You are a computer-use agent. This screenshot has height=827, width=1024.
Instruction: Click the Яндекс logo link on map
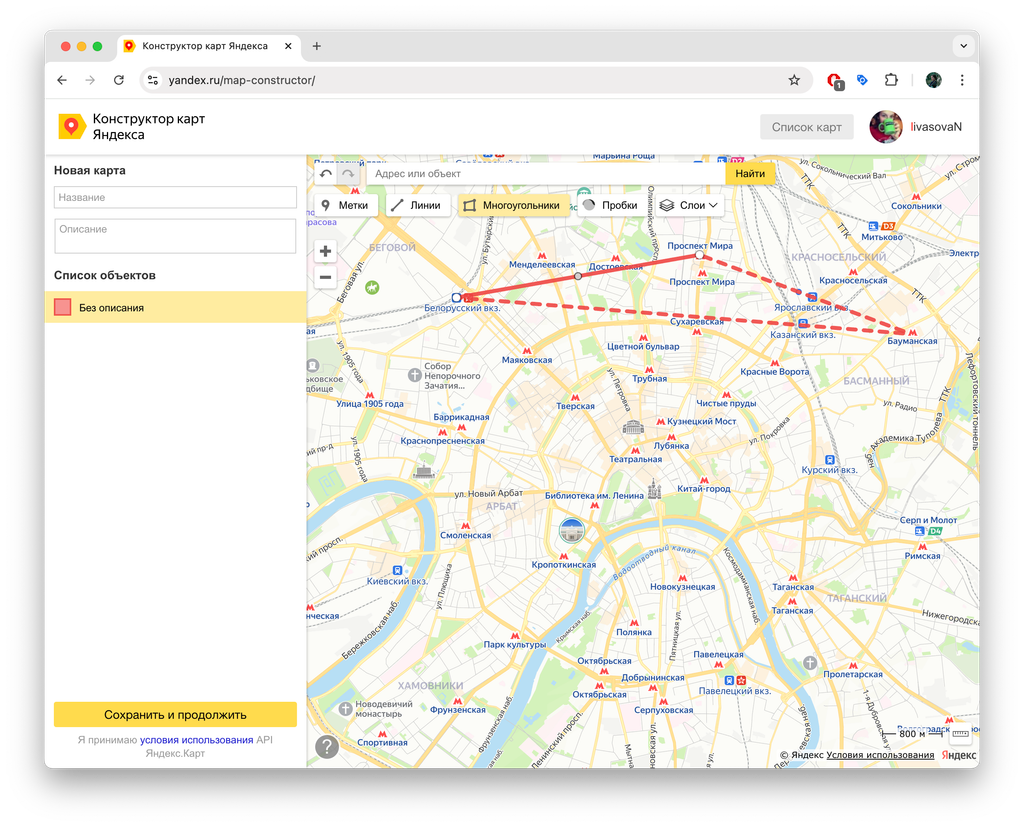pyautogui.click(x=959, y=755)
